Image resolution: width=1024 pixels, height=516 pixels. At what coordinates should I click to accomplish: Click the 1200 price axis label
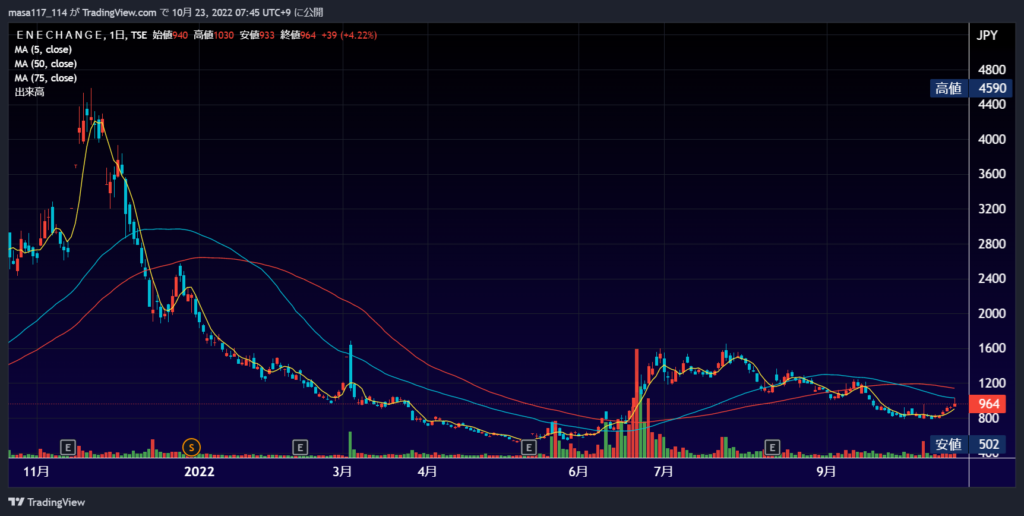pos(992,383)
